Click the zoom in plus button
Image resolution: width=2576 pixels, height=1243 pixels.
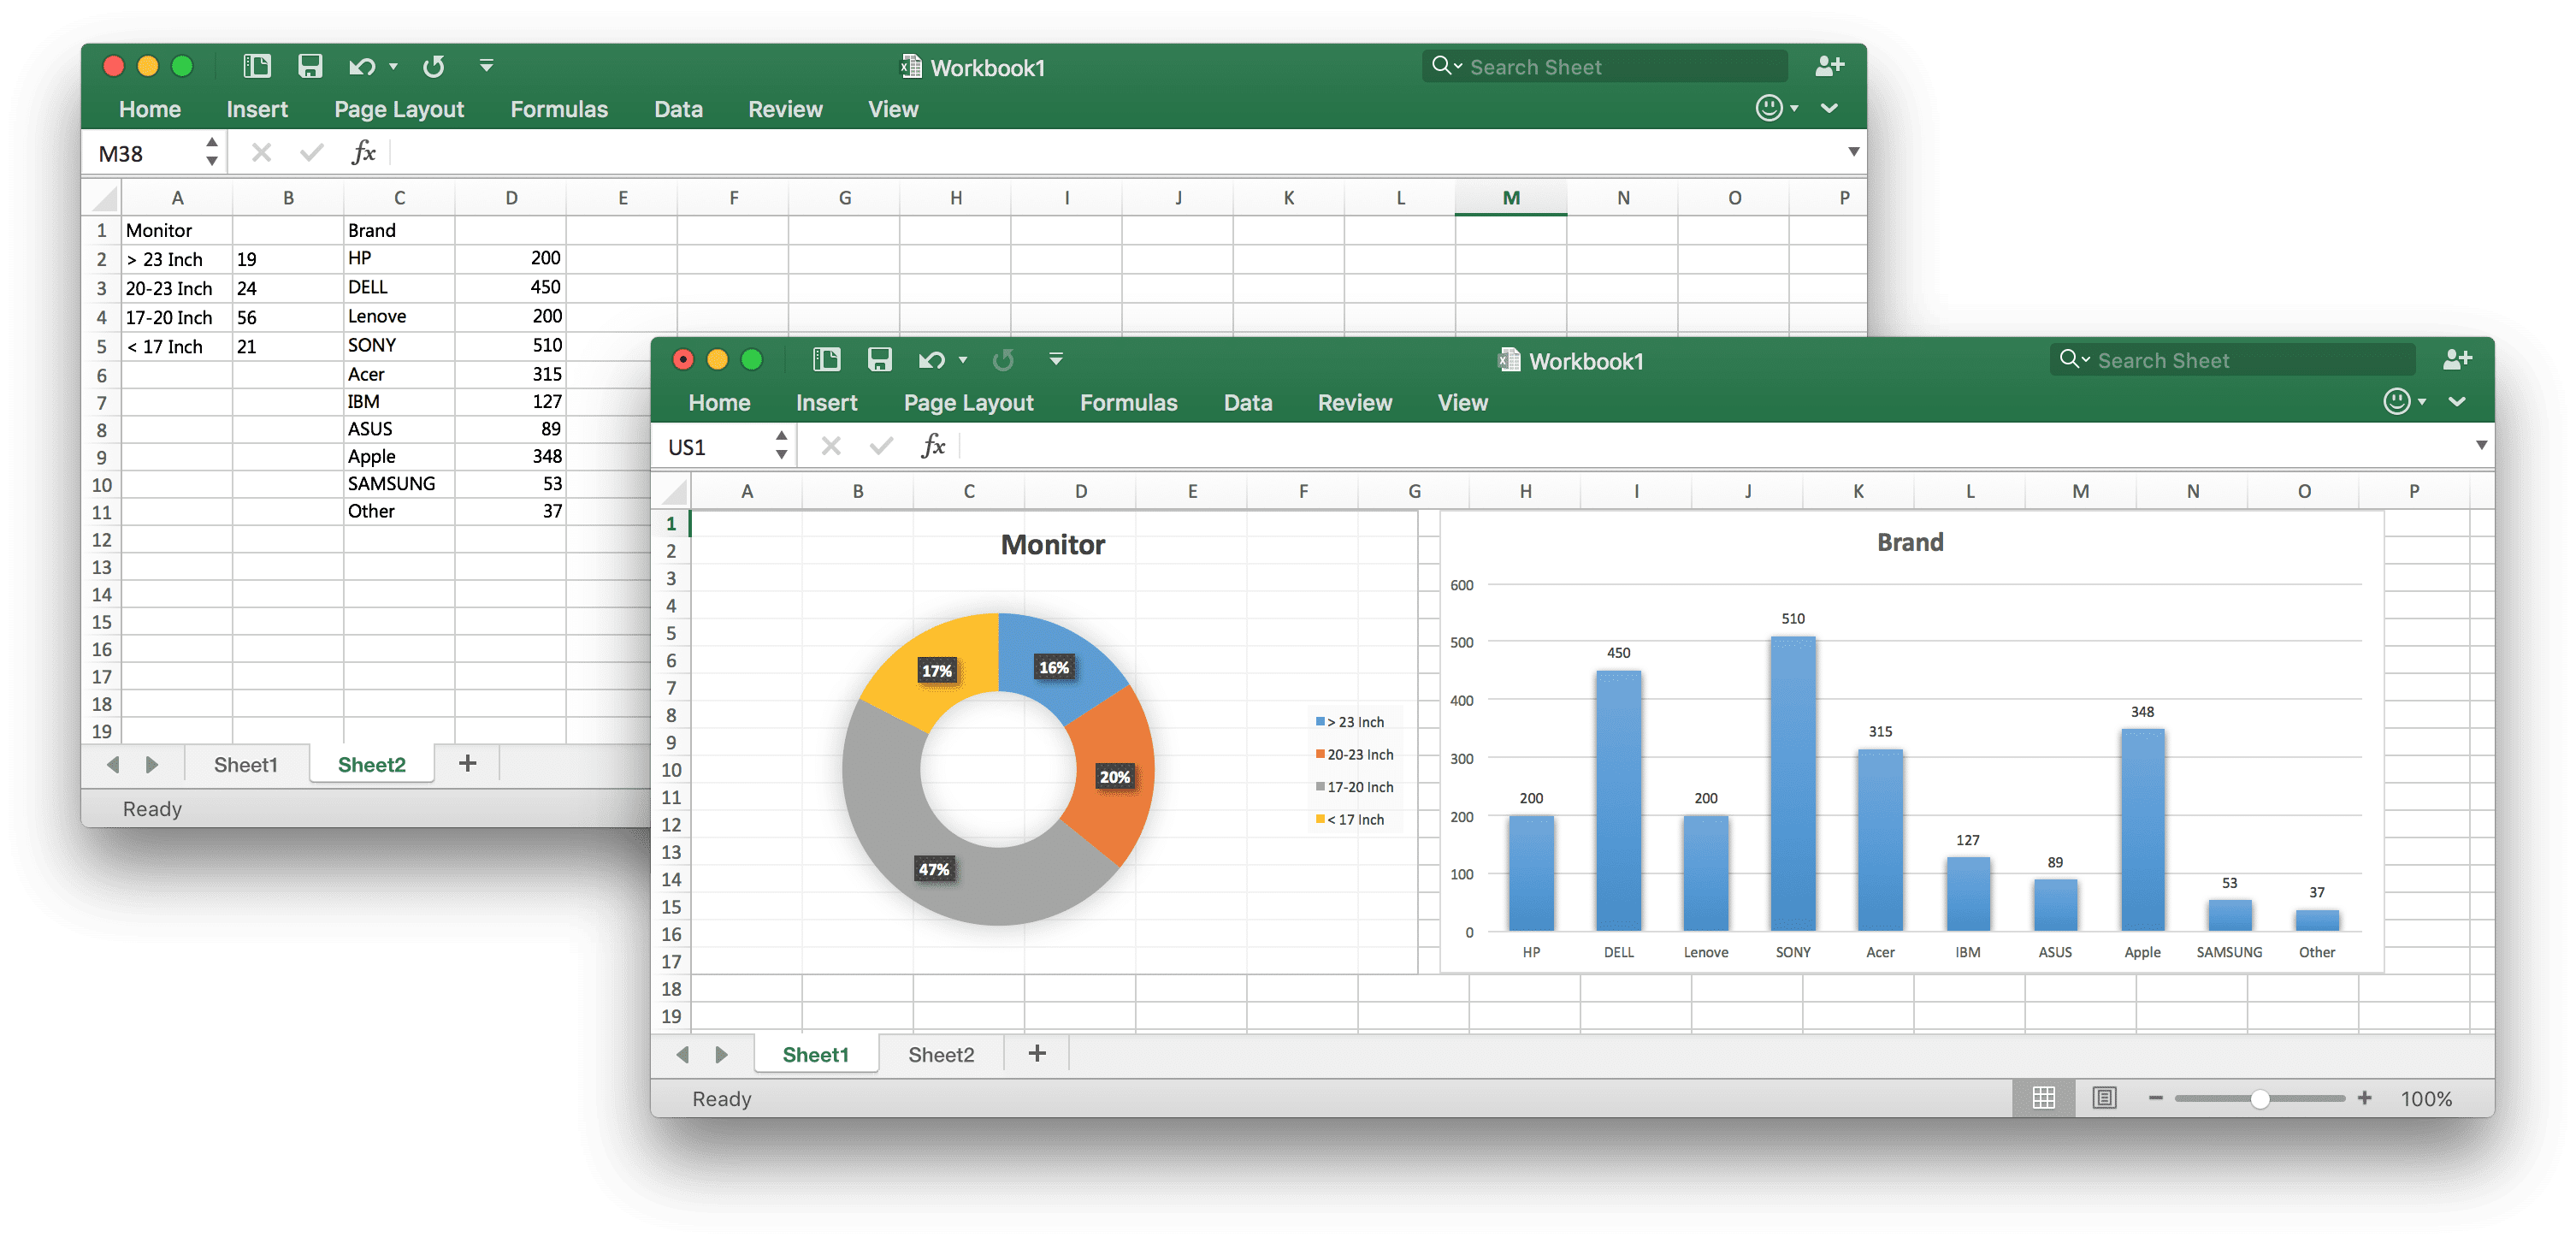[x=2364, y=1098]
